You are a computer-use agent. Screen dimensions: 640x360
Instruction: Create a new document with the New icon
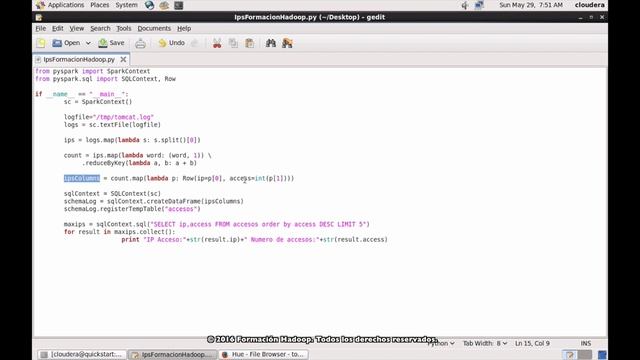[x=41, y=43]
